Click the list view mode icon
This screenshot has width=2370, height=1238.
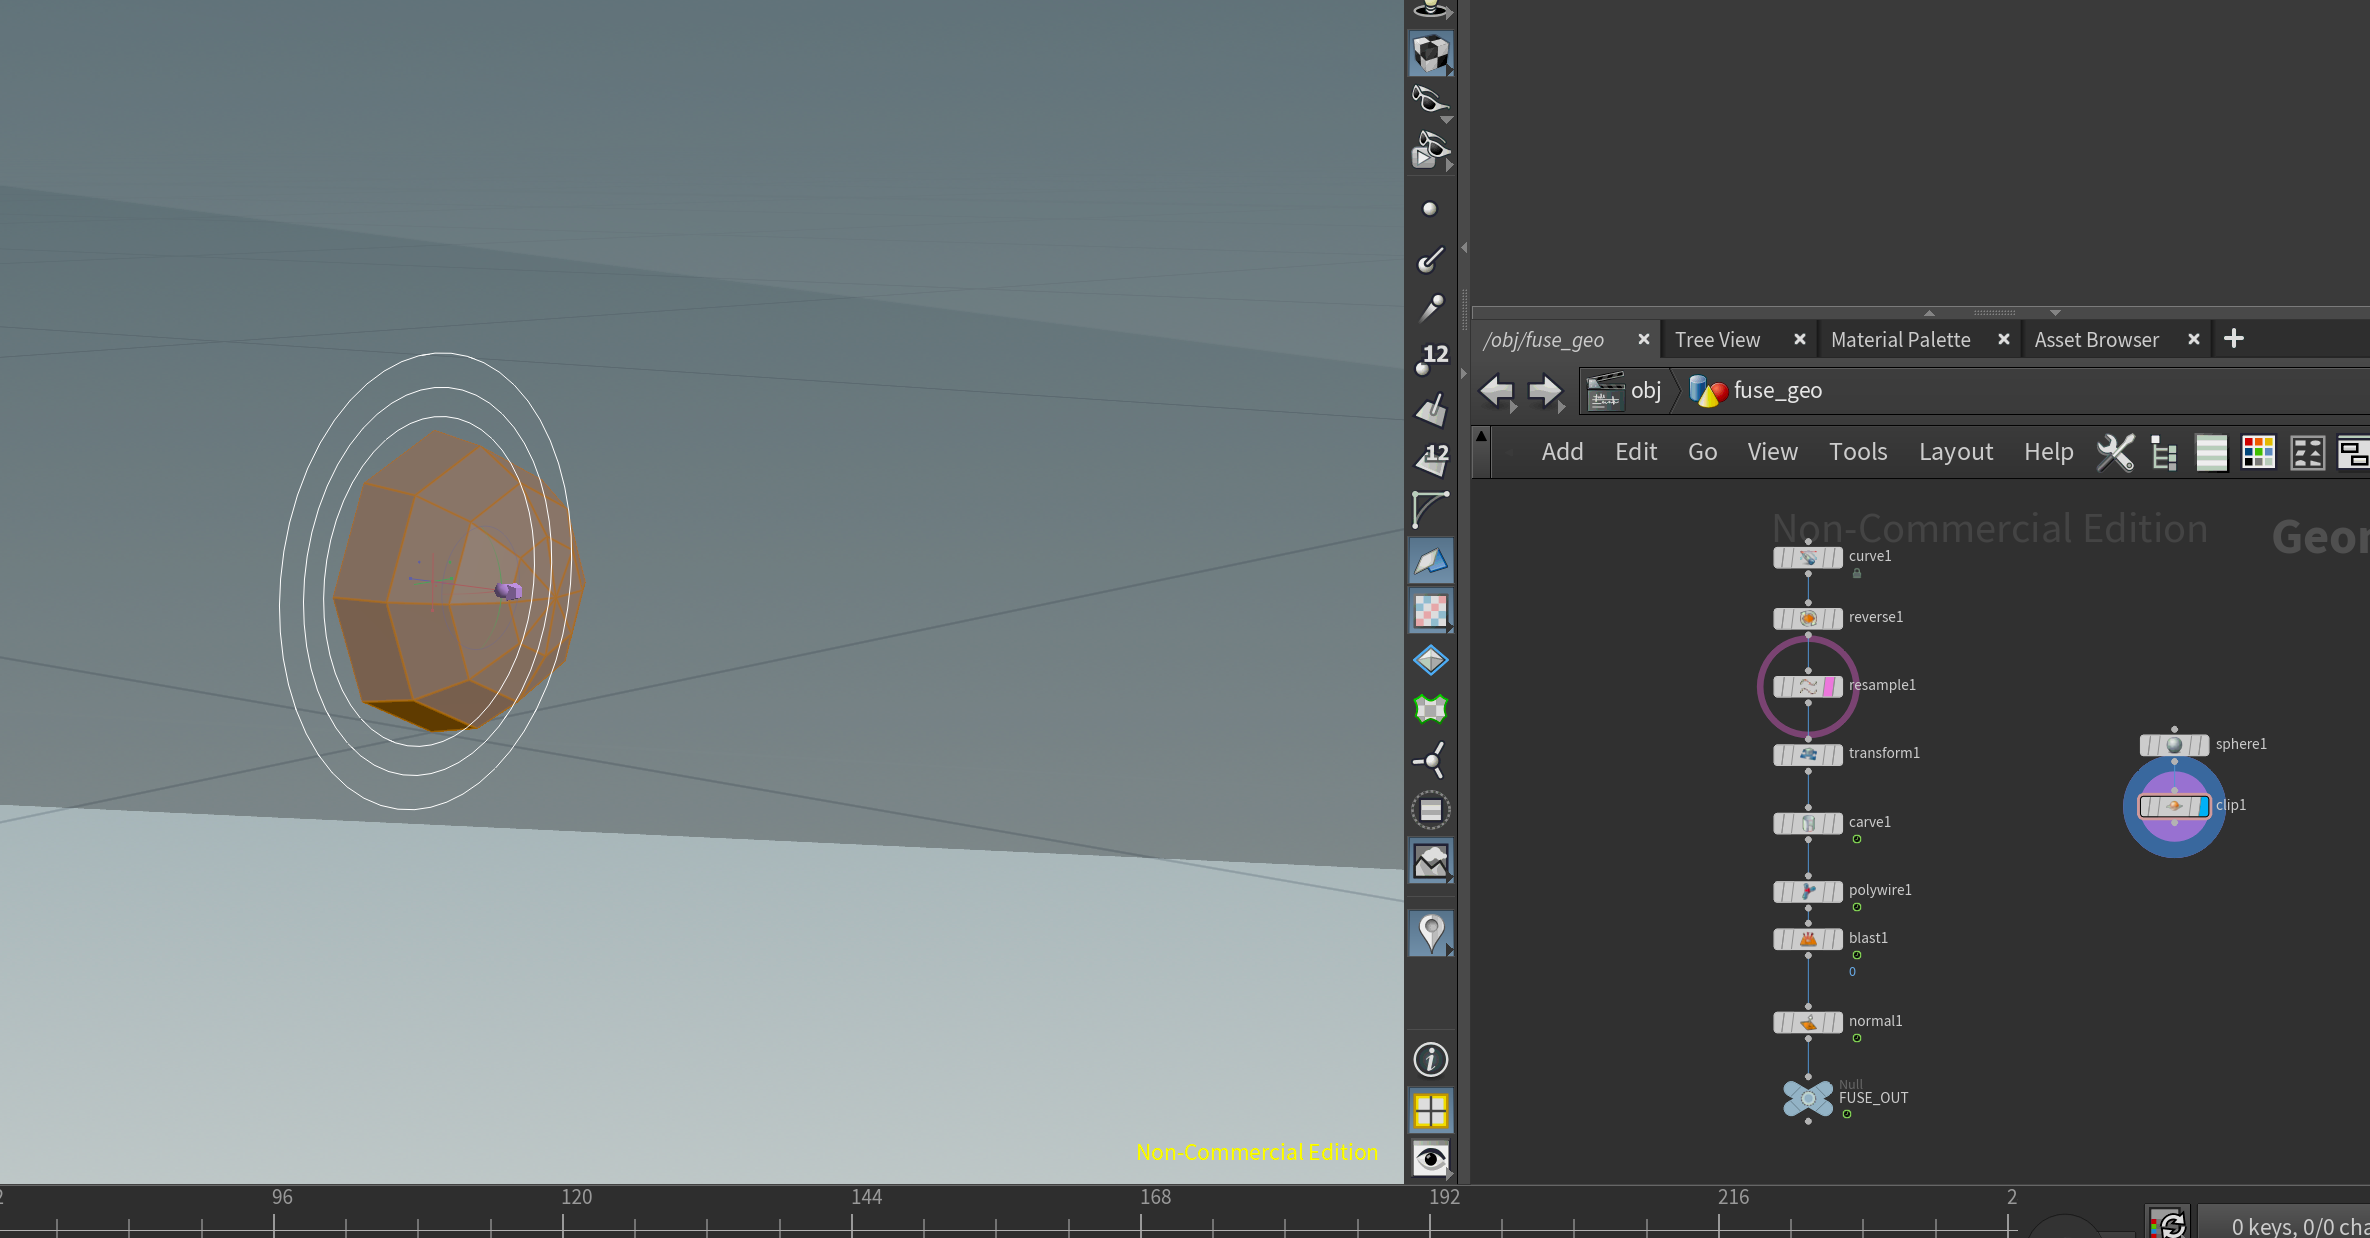click(2211, 453)
